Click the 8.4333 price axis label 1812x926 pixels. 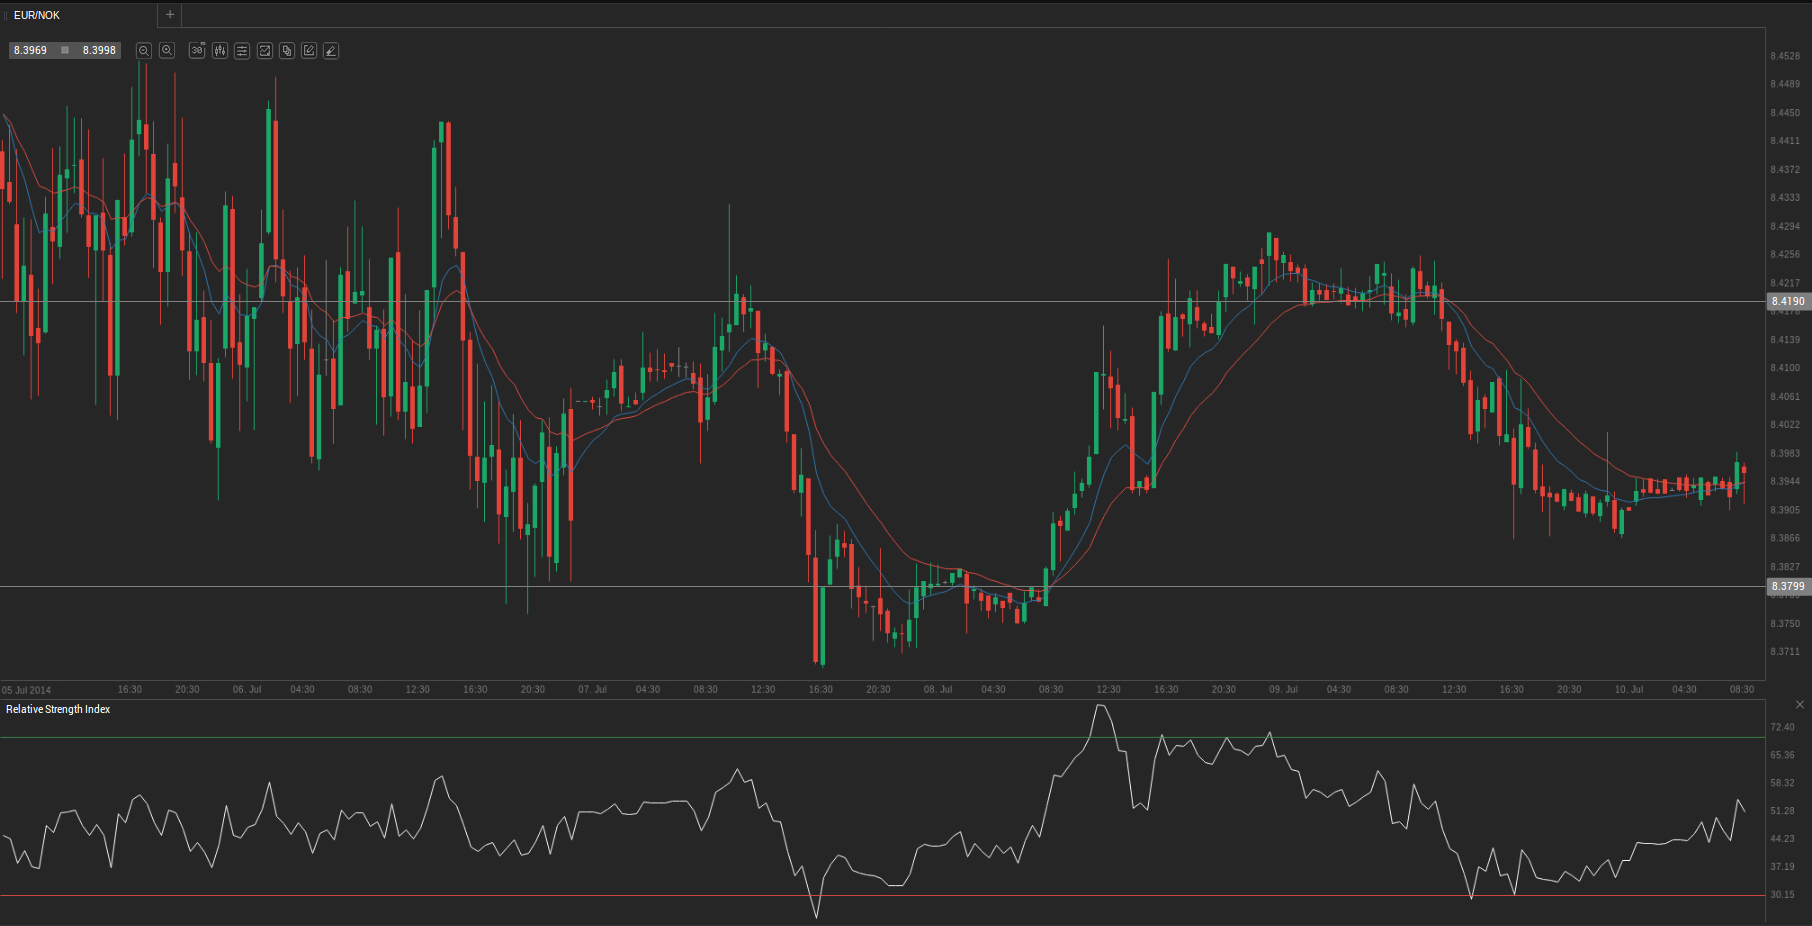coord(1785,198)
